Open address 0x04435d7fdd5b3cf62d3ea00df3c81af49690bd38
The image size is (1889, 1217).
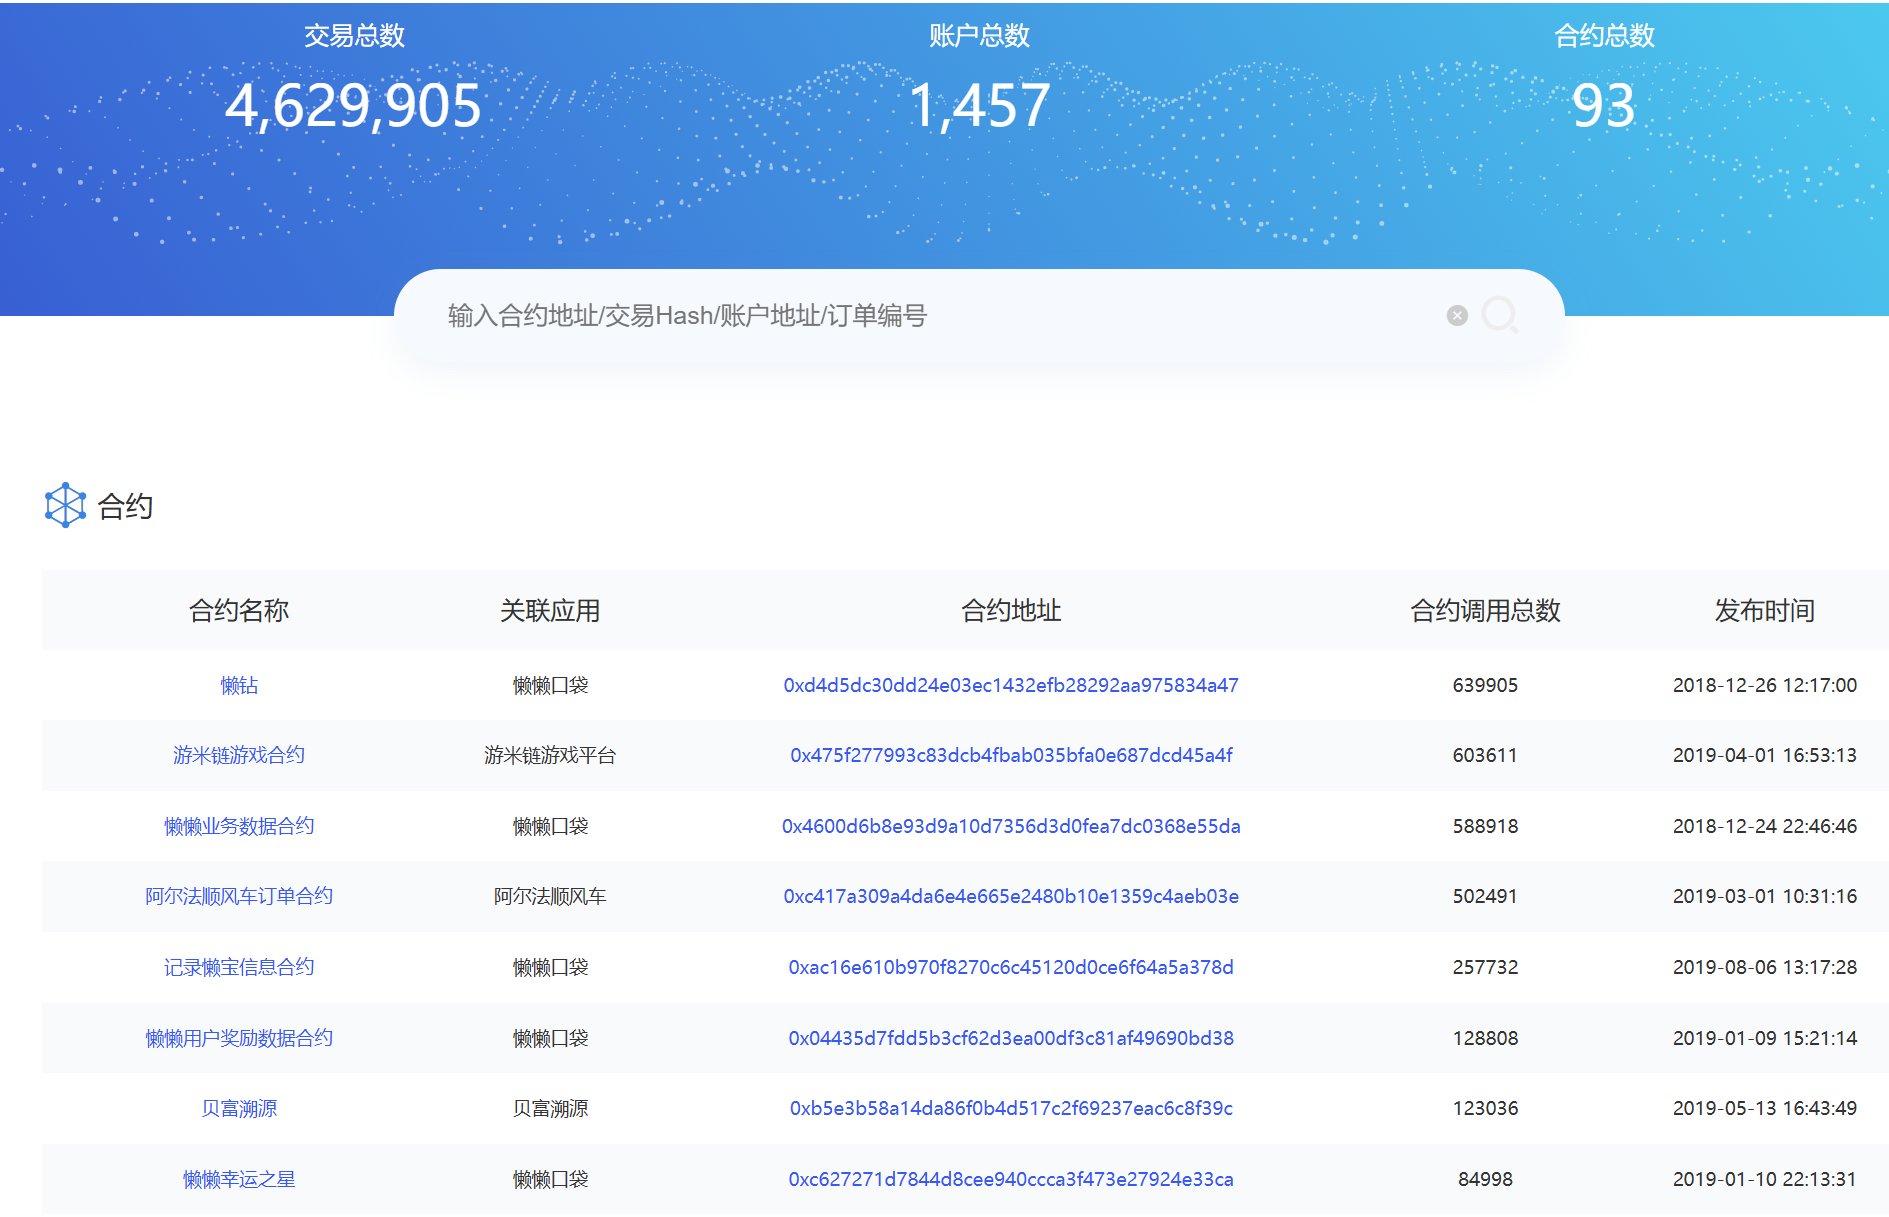tap(1011, 1038)
